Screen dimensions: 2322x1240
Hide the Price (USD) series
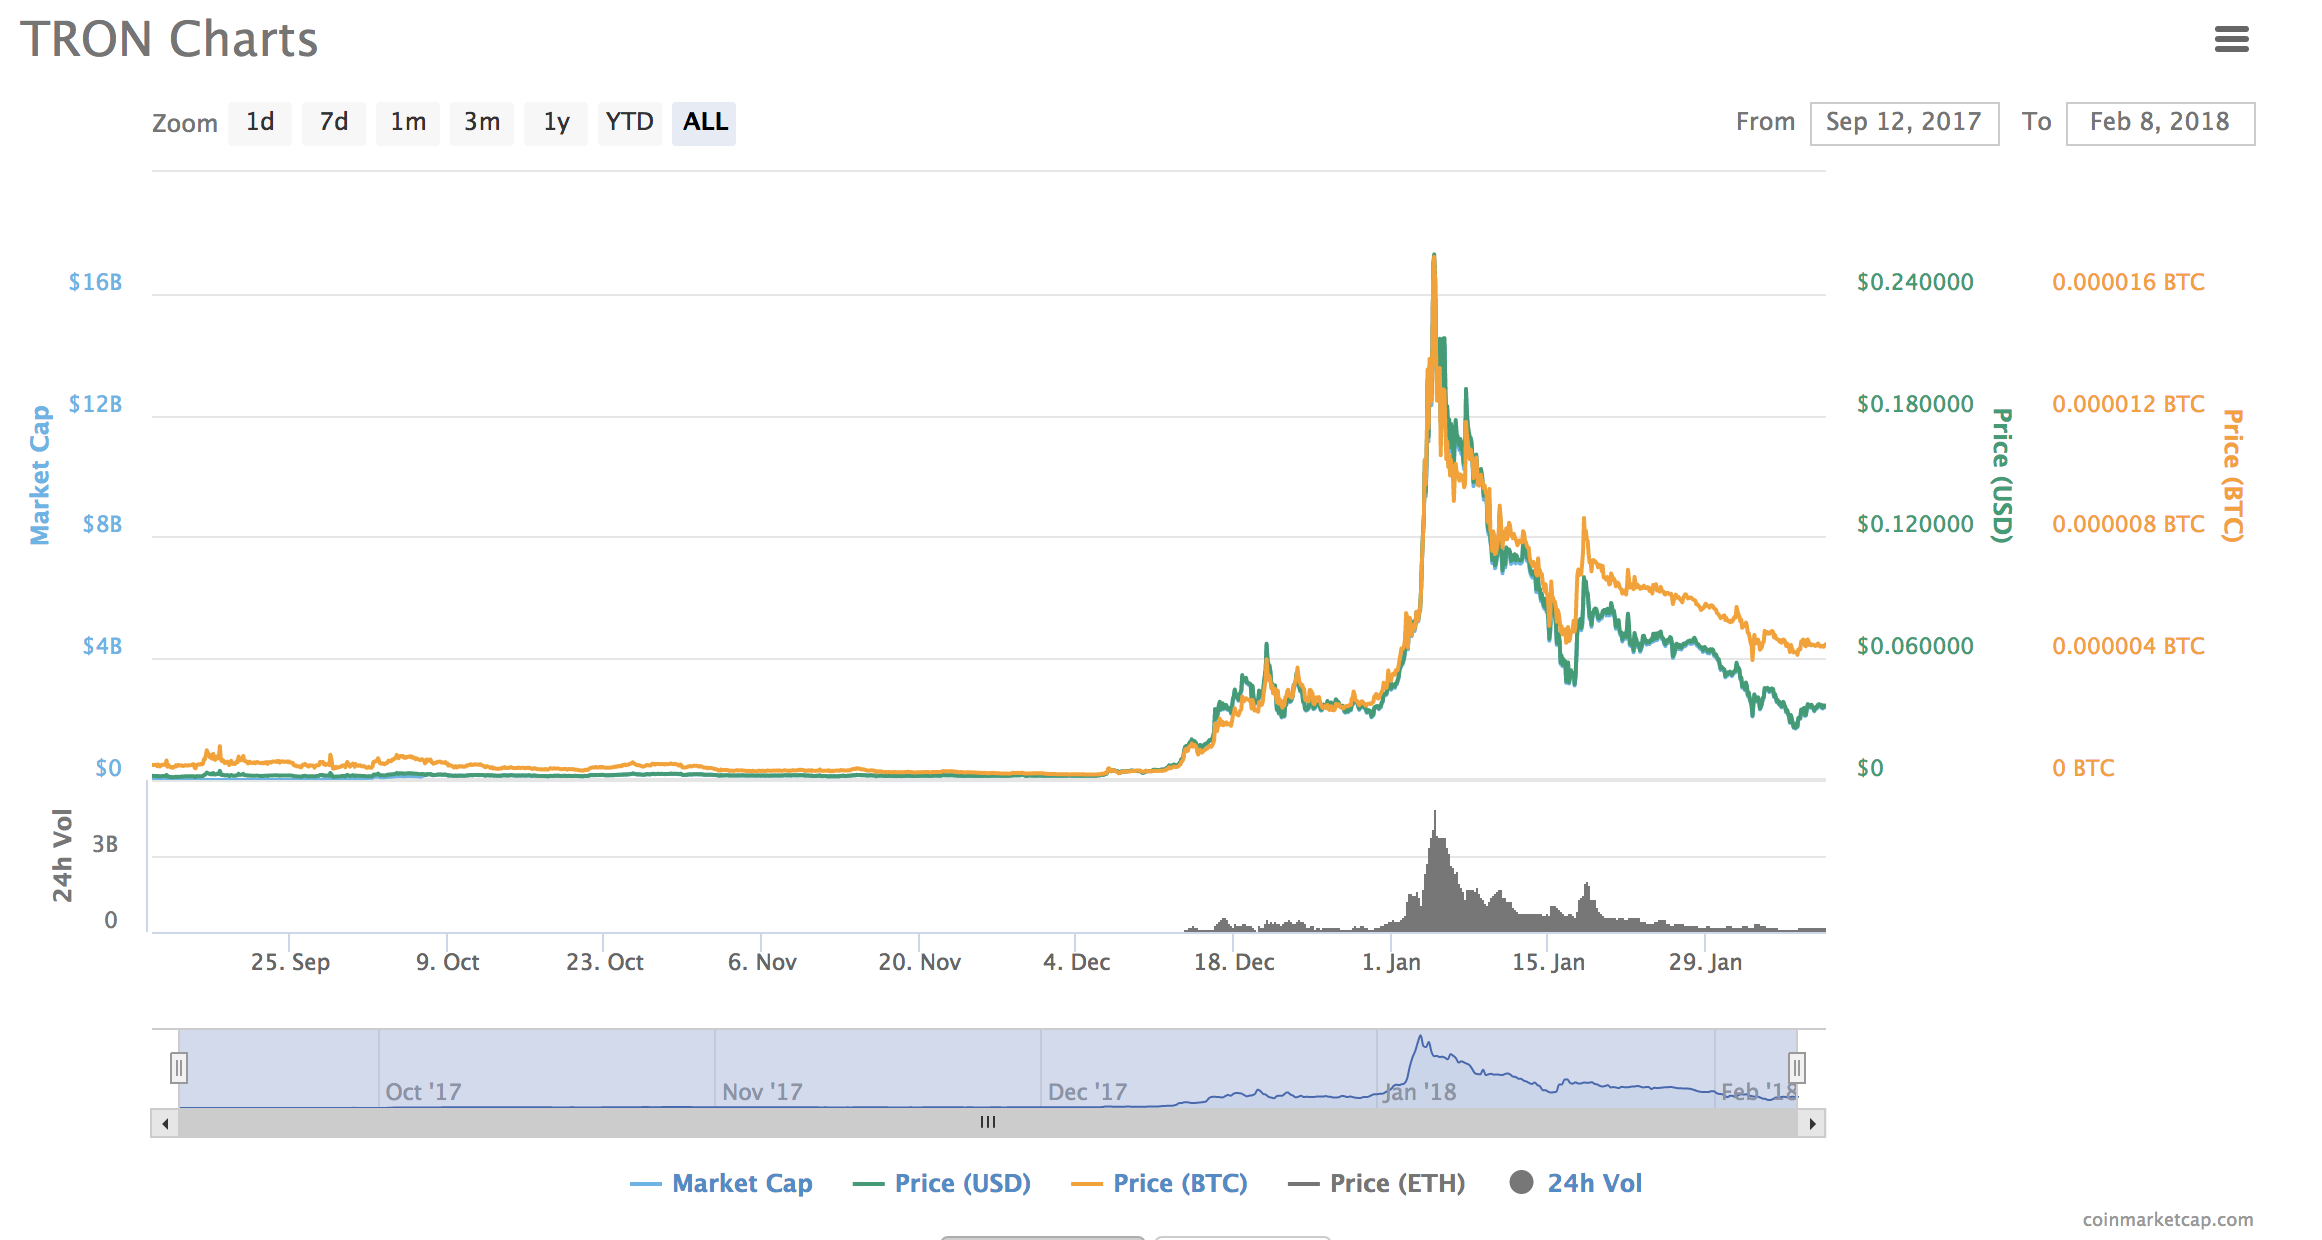point(961,1183)
